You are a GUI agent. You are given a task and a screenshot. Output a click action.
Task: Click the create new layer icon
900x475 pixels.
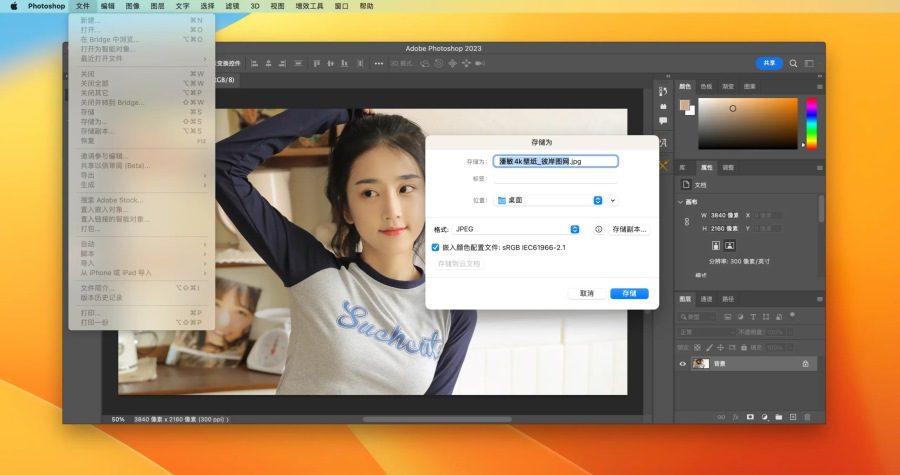(793, 416)
